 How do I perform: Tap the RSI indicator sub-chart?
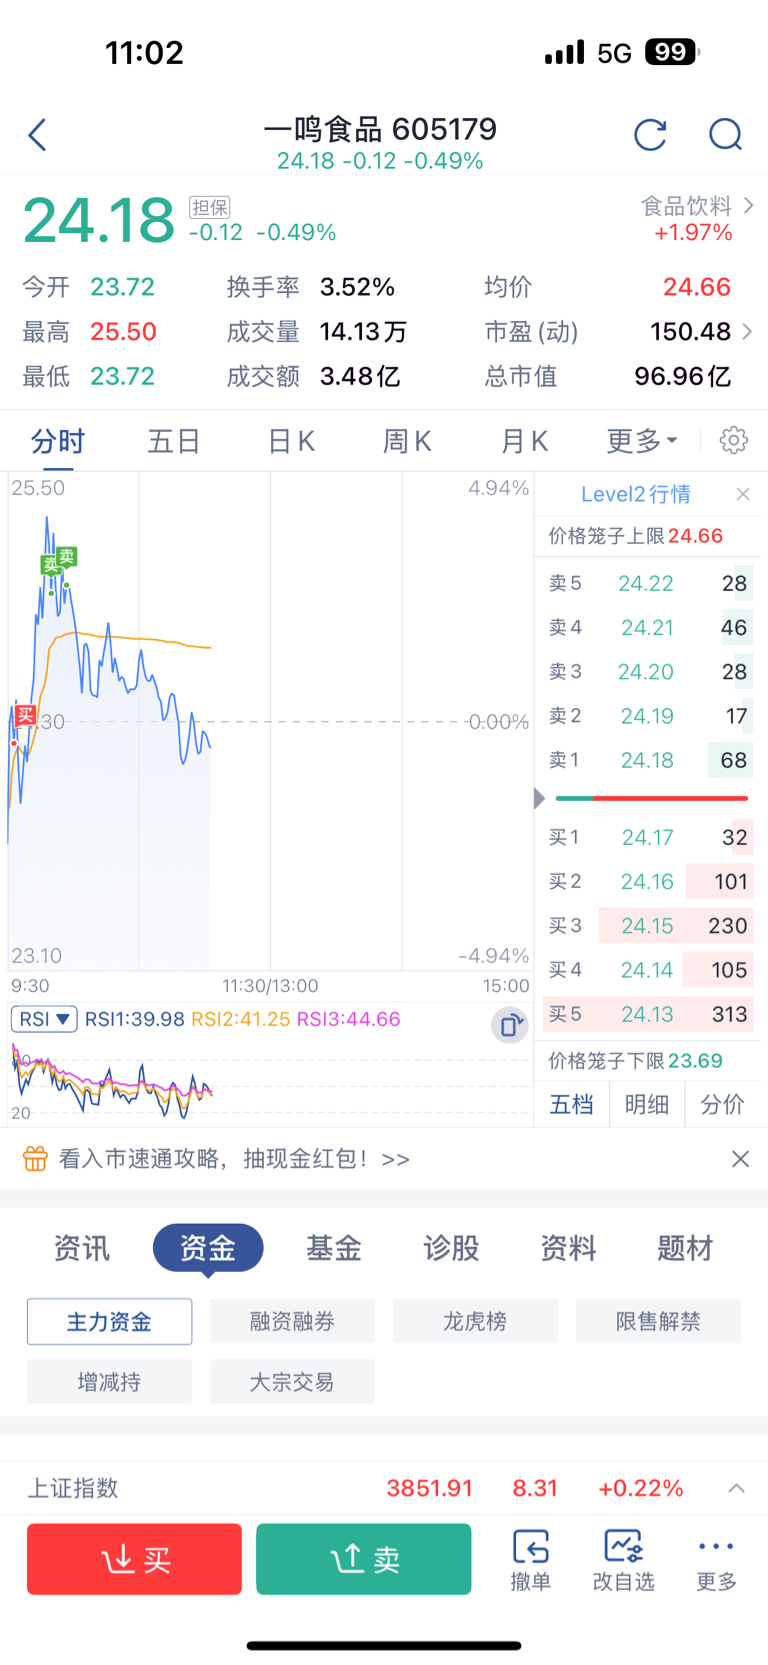[x=270, y=1080]
